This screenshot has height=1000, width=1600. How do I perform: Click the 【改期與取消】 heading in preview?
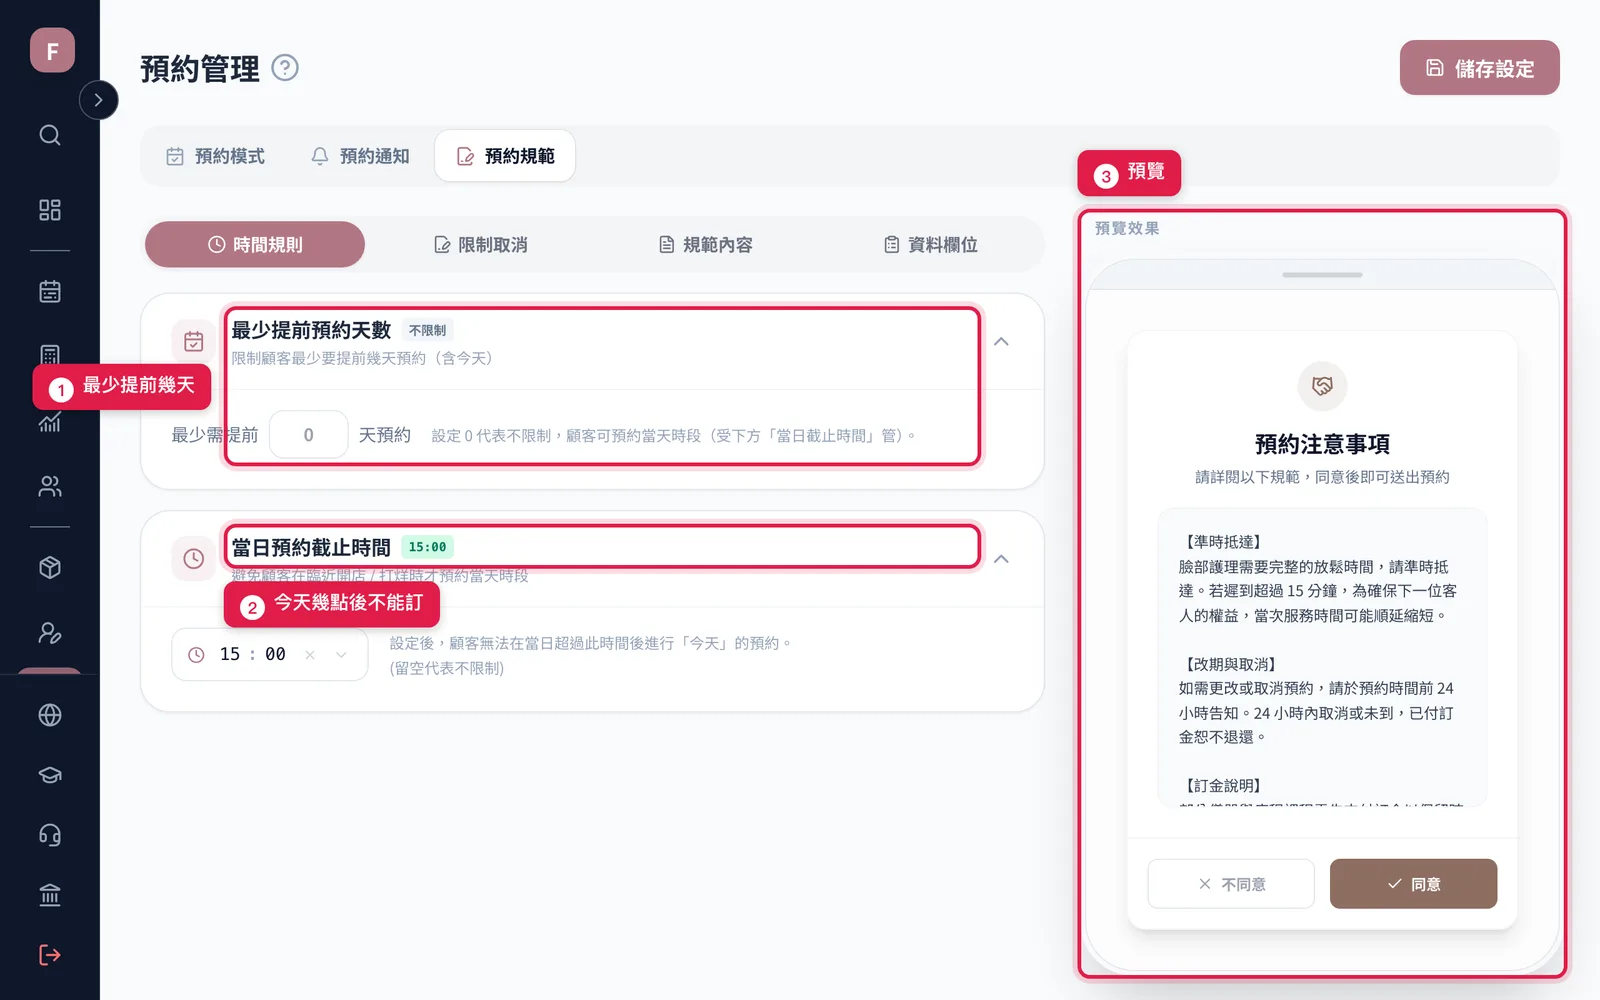point(1231,664)
